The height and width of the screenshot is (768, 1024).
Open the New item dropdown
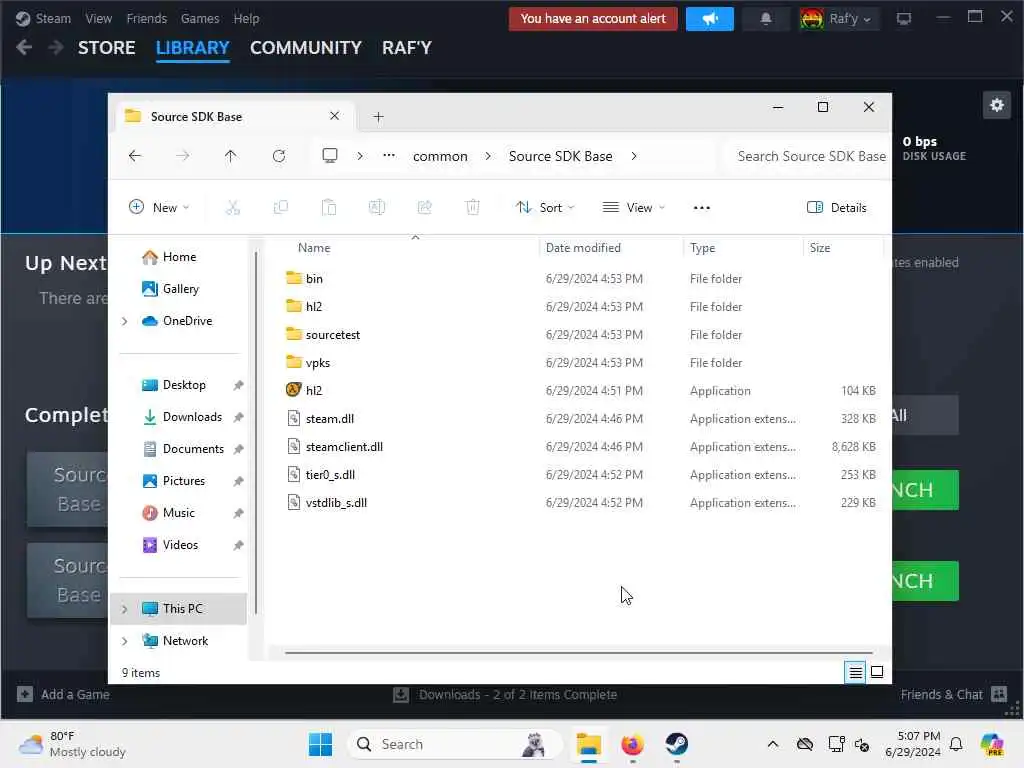point(159,208)
